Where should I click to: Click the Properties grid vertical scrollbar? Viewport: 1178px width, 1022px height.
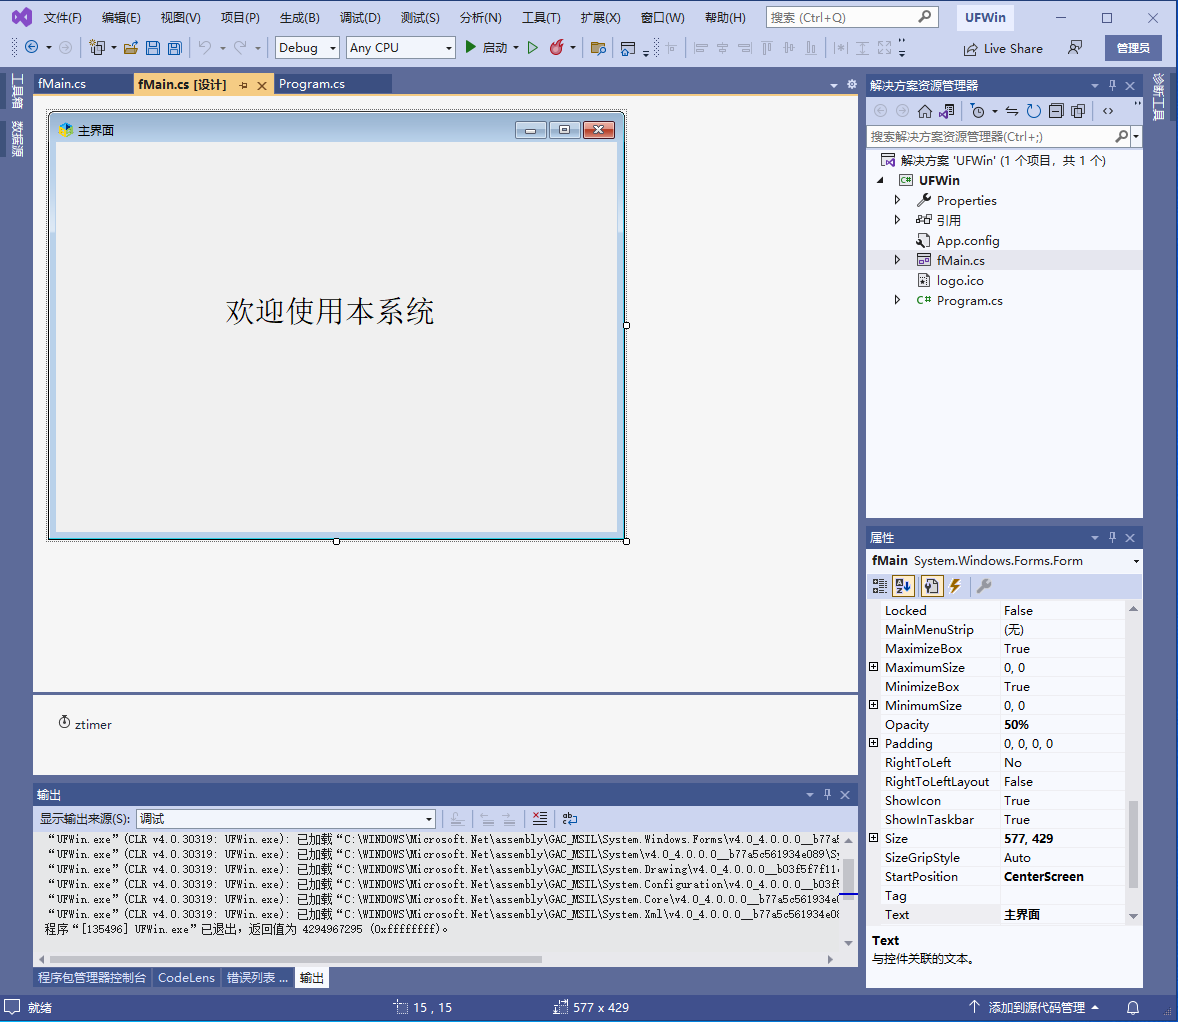point(1134,845)
